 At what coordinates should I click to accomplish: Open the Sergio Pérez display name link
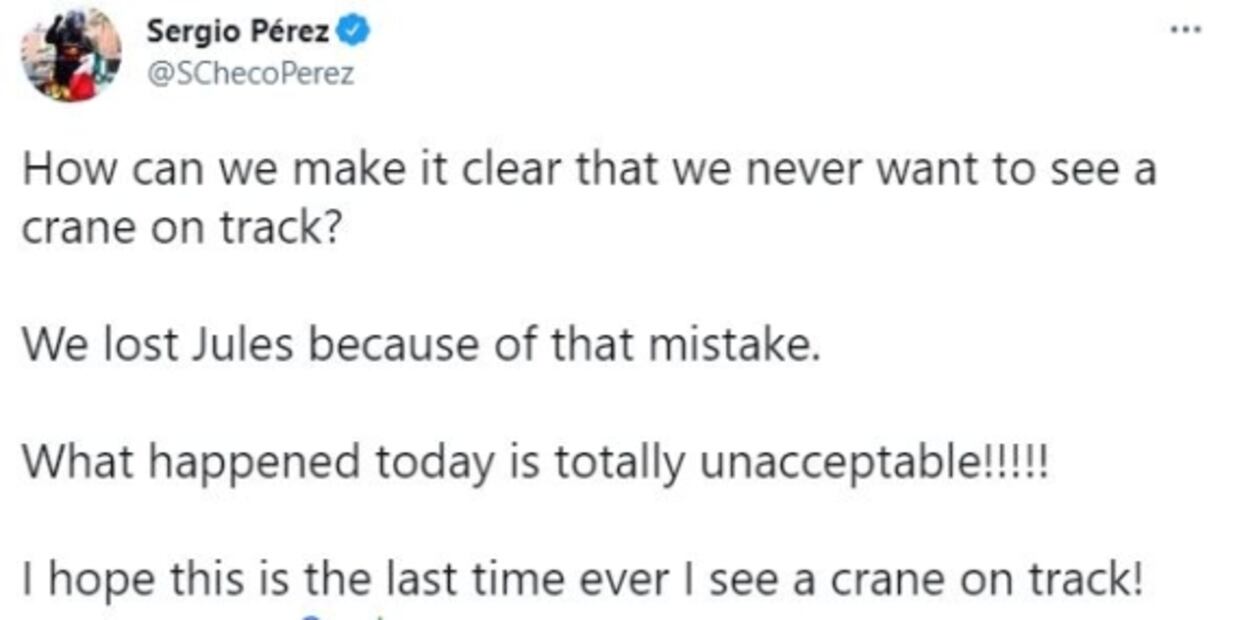237,32
